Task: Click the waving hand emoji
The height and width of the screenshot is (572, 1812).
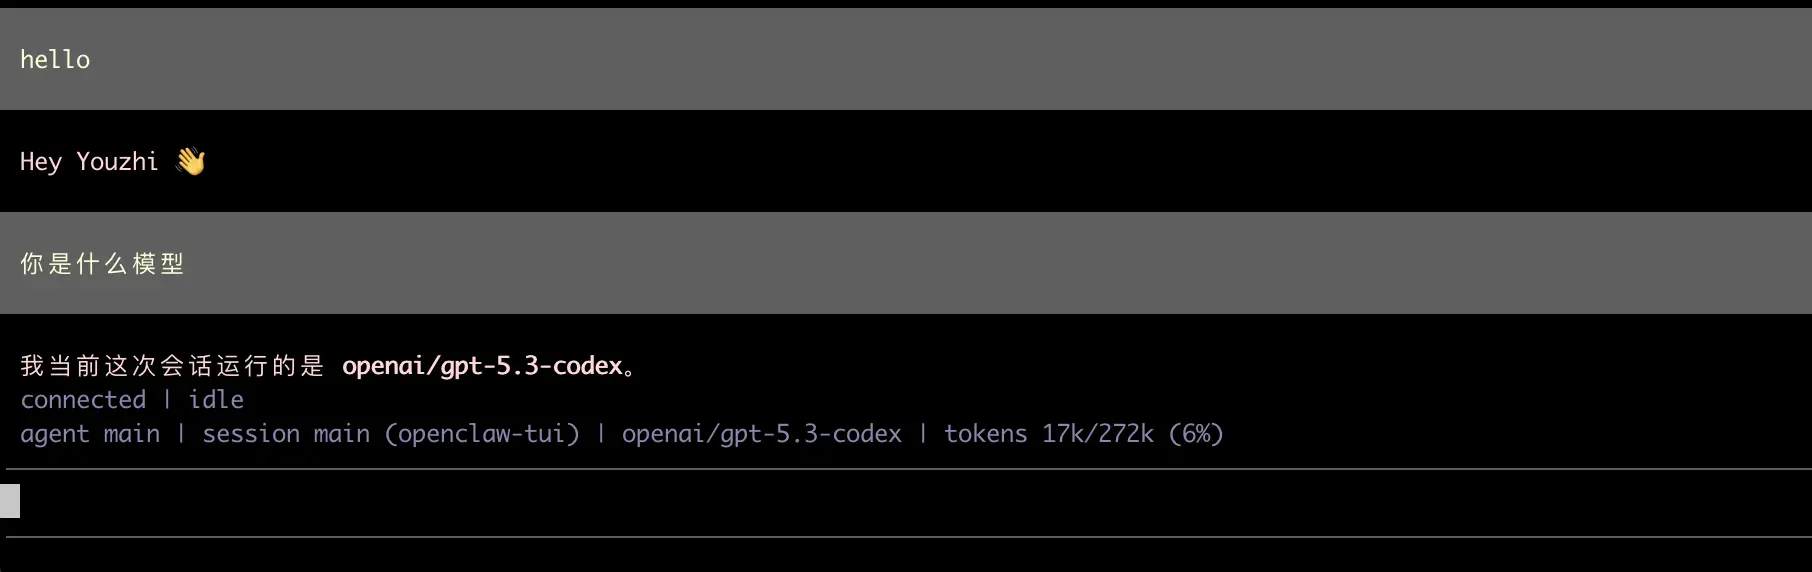Action: point(190,161)
